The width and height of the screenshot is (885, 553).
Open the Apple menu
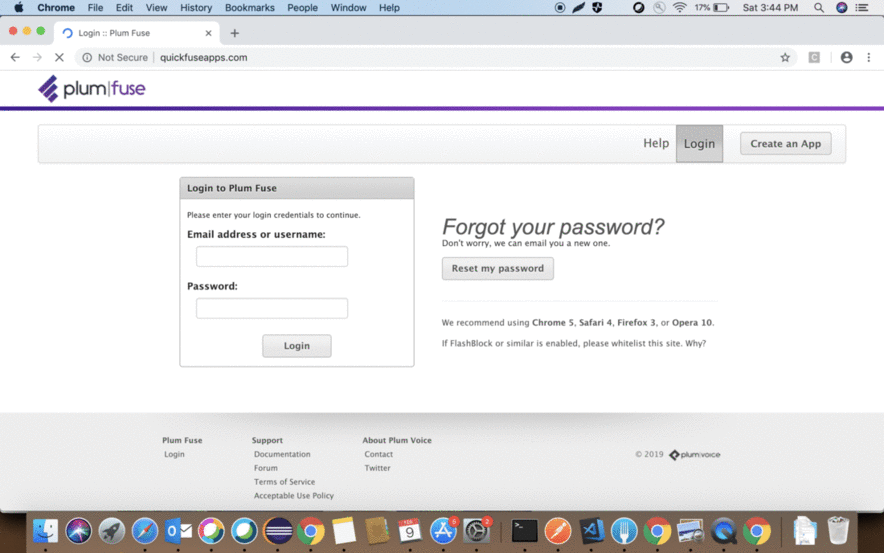click(18, 7)
